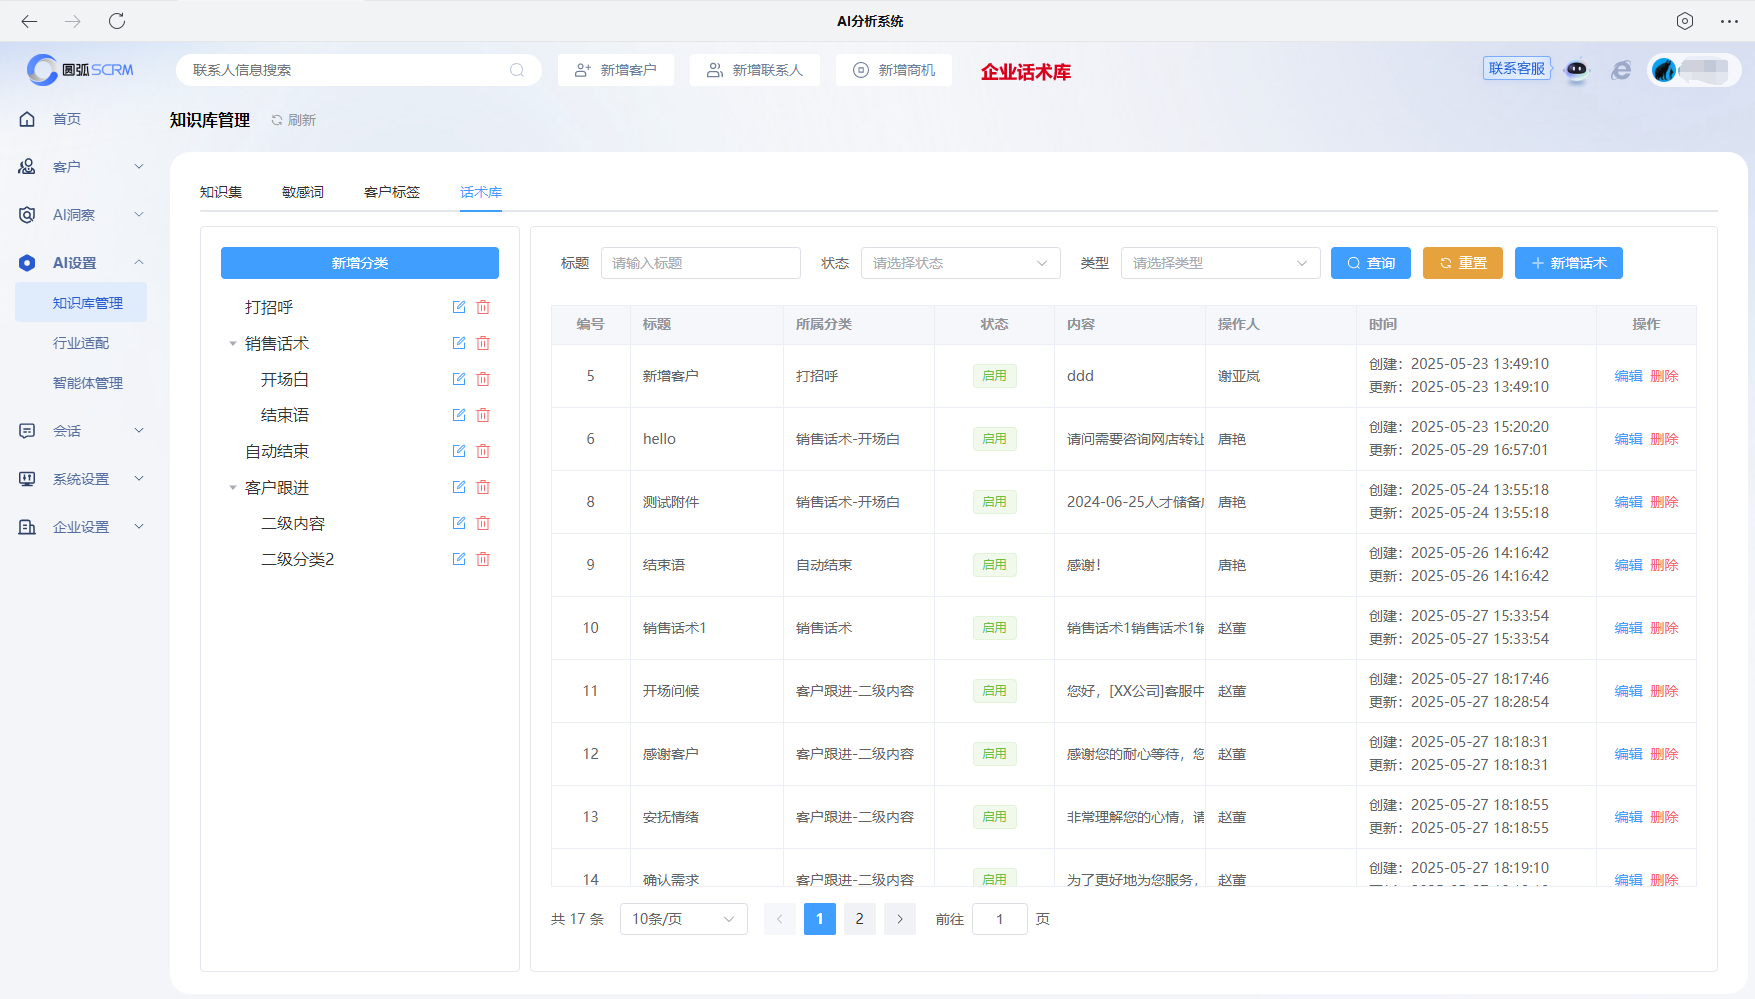
Task: Click the Internet Explorer icon in the header
Action: [x=1621, y=70]
